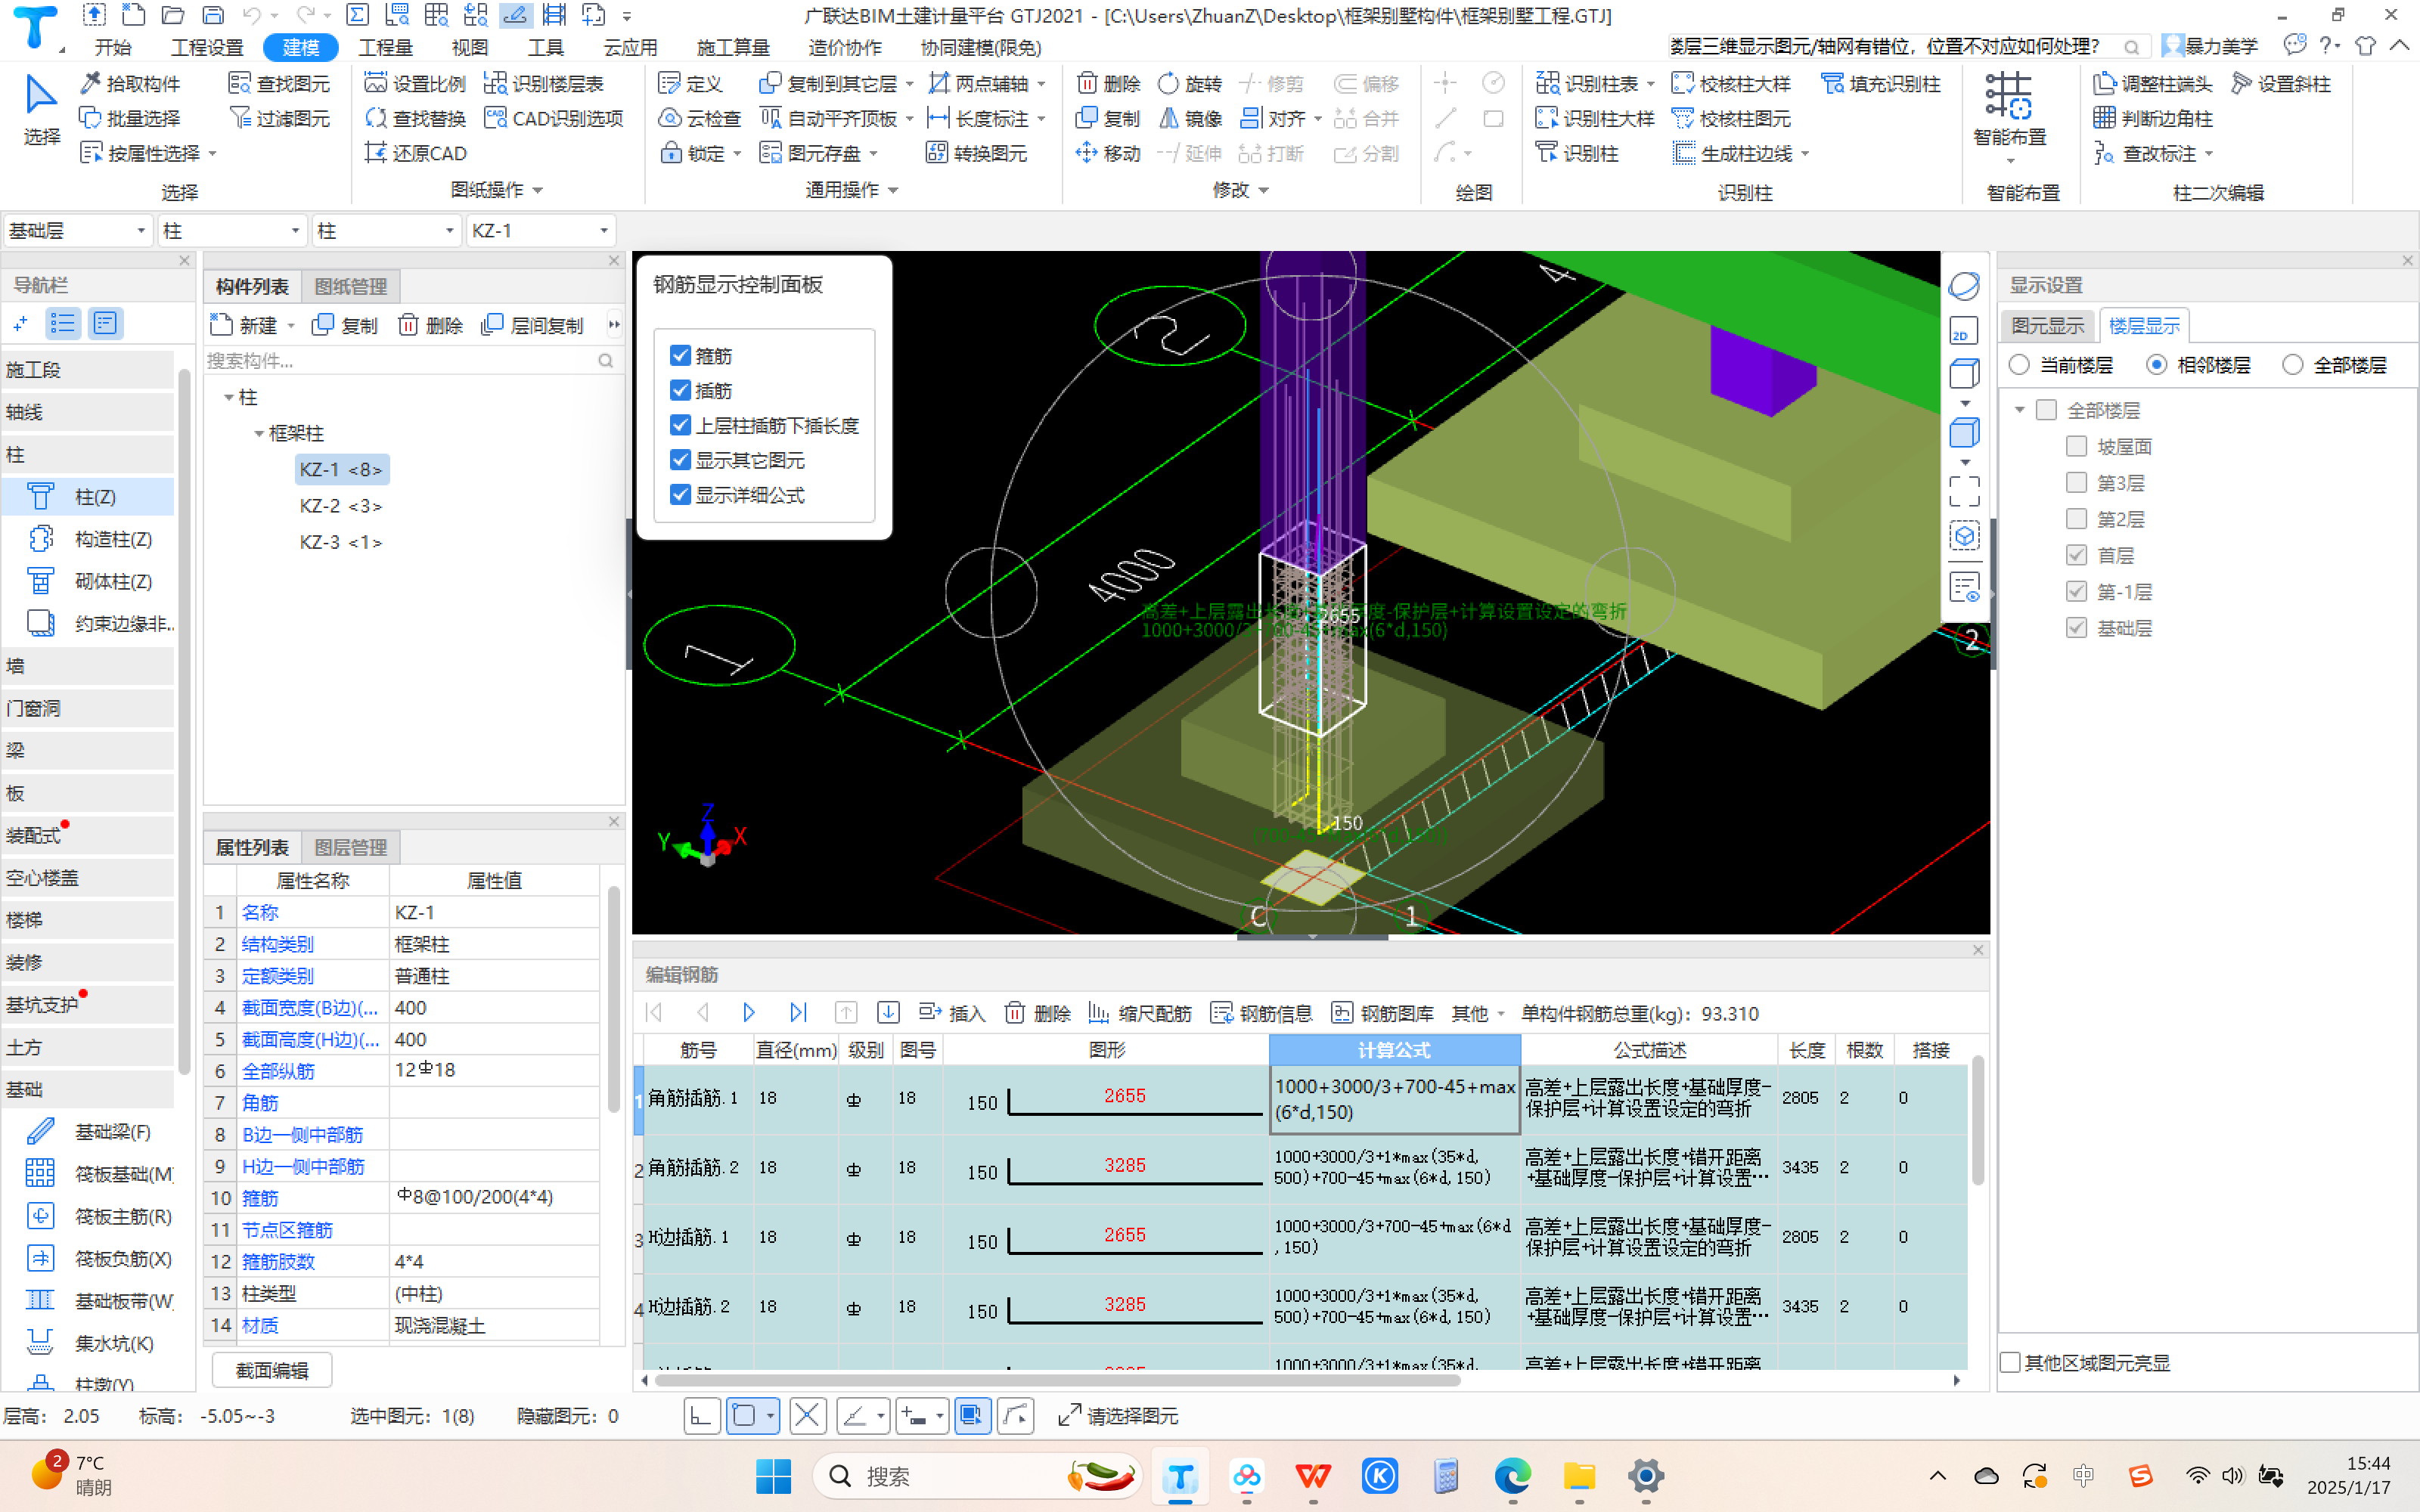The image size is (2420, 1512).
Task: Open 钢筋图库 rebar library
Action: (1382, 1013)
